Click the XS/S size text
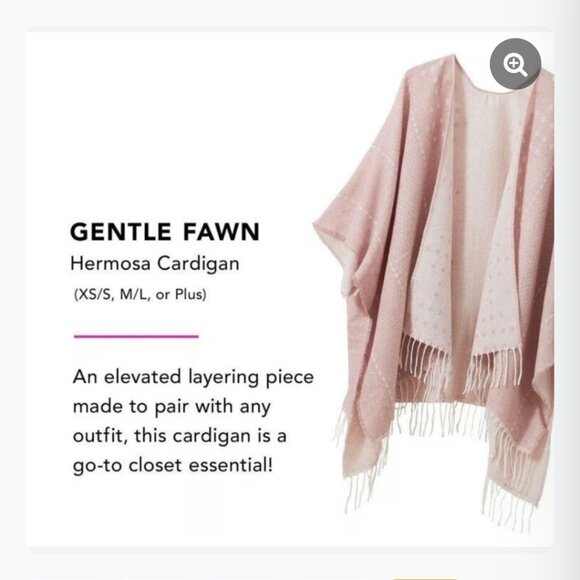This screenshot has height=580, width=580. [x=95, y=295]
